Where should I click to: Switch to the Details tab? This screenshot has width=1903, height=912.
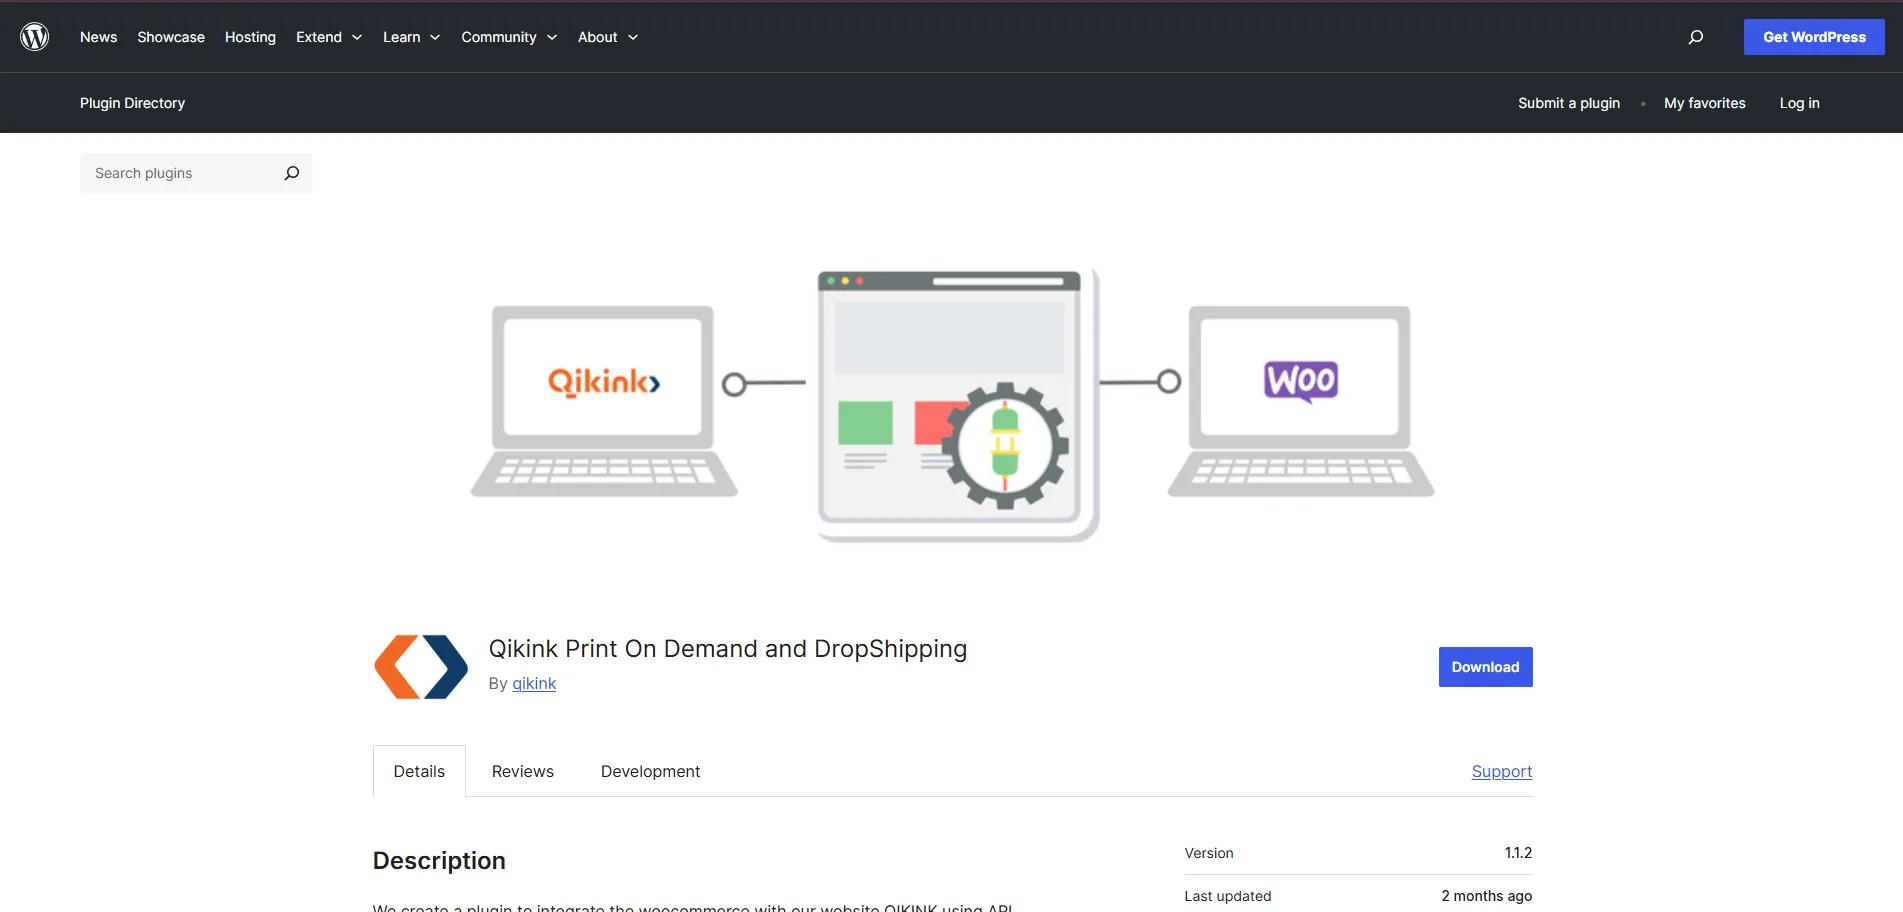[x=419, y=771]
